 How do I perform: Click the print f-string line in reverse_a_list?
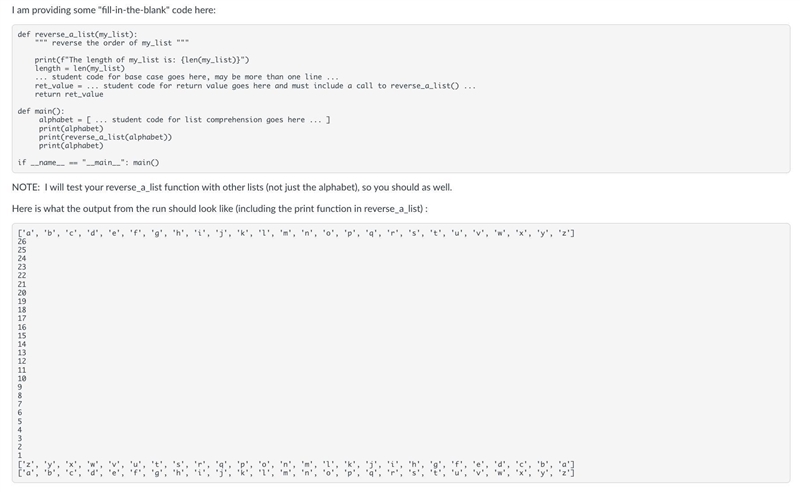point(142,60)
